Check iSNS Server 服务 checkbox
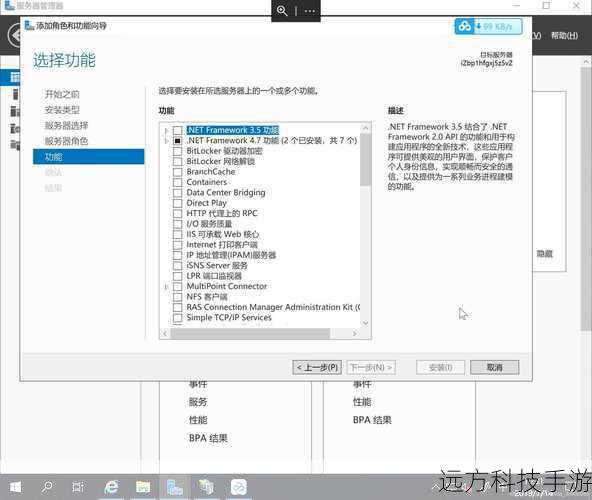The width and height of the screenshot is (592, 500). pyautogui.click(x=177, y=266)
